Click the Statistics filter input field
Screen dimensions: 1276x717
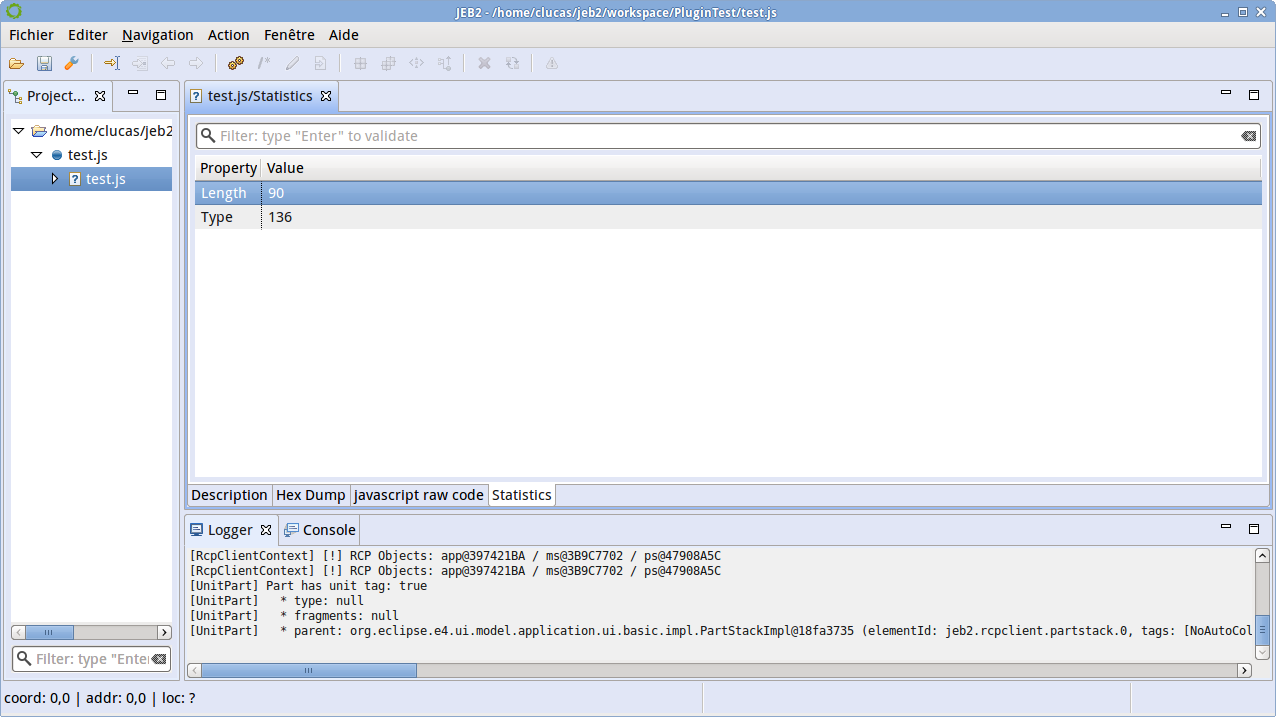pyautogui.click(x=728, y=136)
